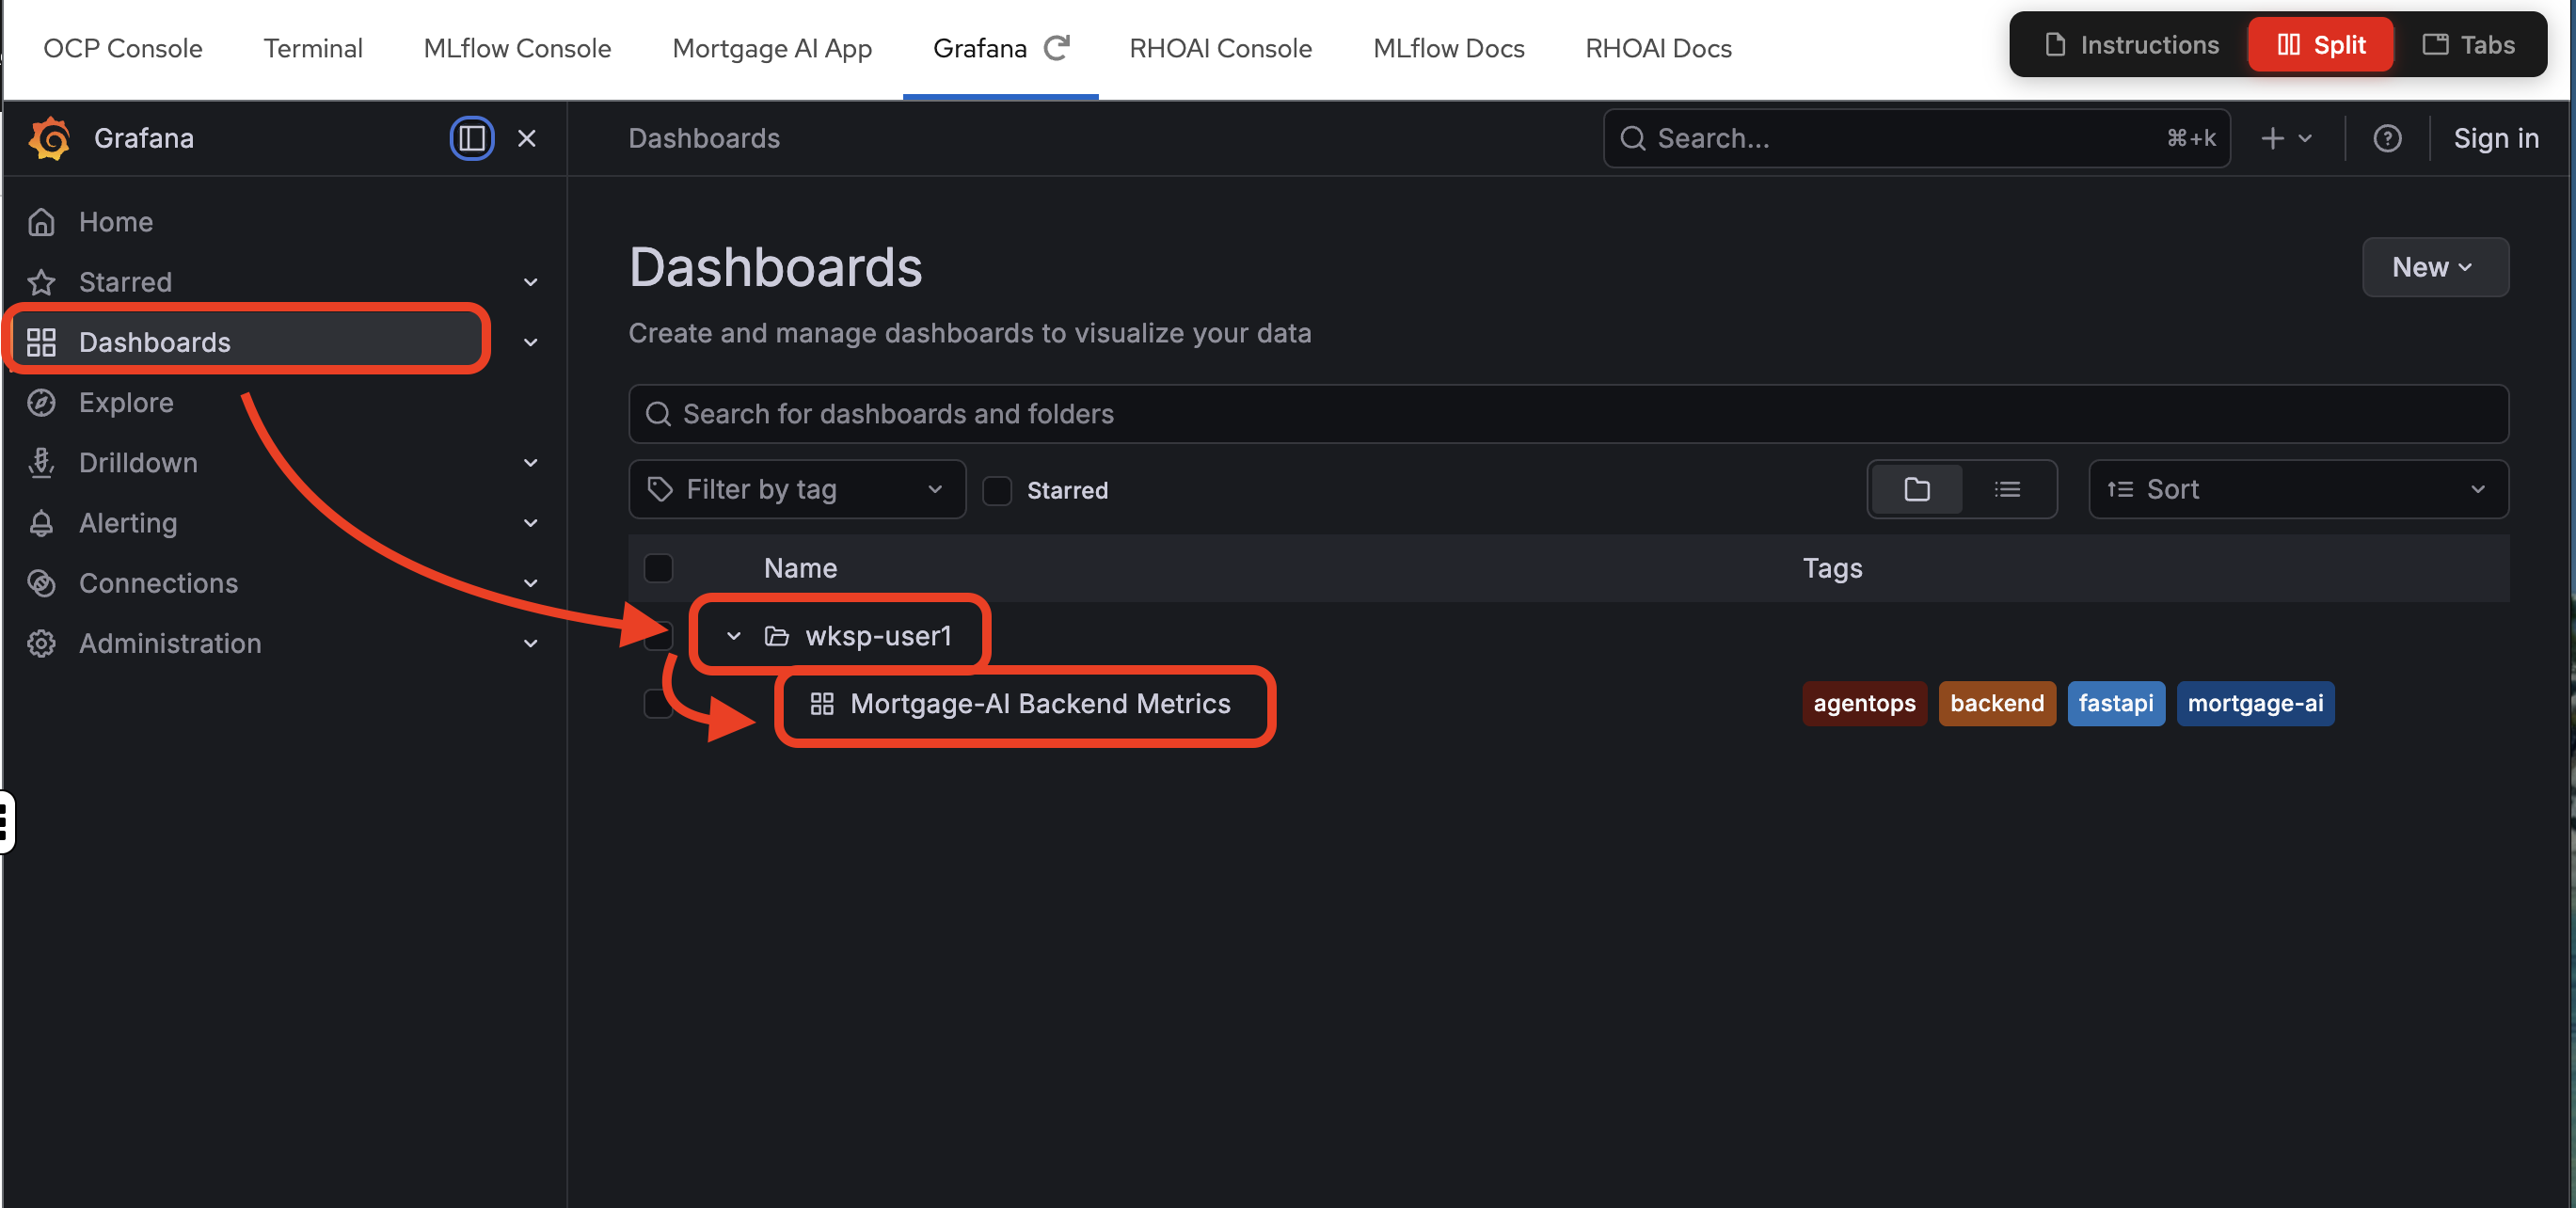This screenshot has width=2576, height=1208.
Task: Switch to the Terminal tab
Action: tap(313, 47)
